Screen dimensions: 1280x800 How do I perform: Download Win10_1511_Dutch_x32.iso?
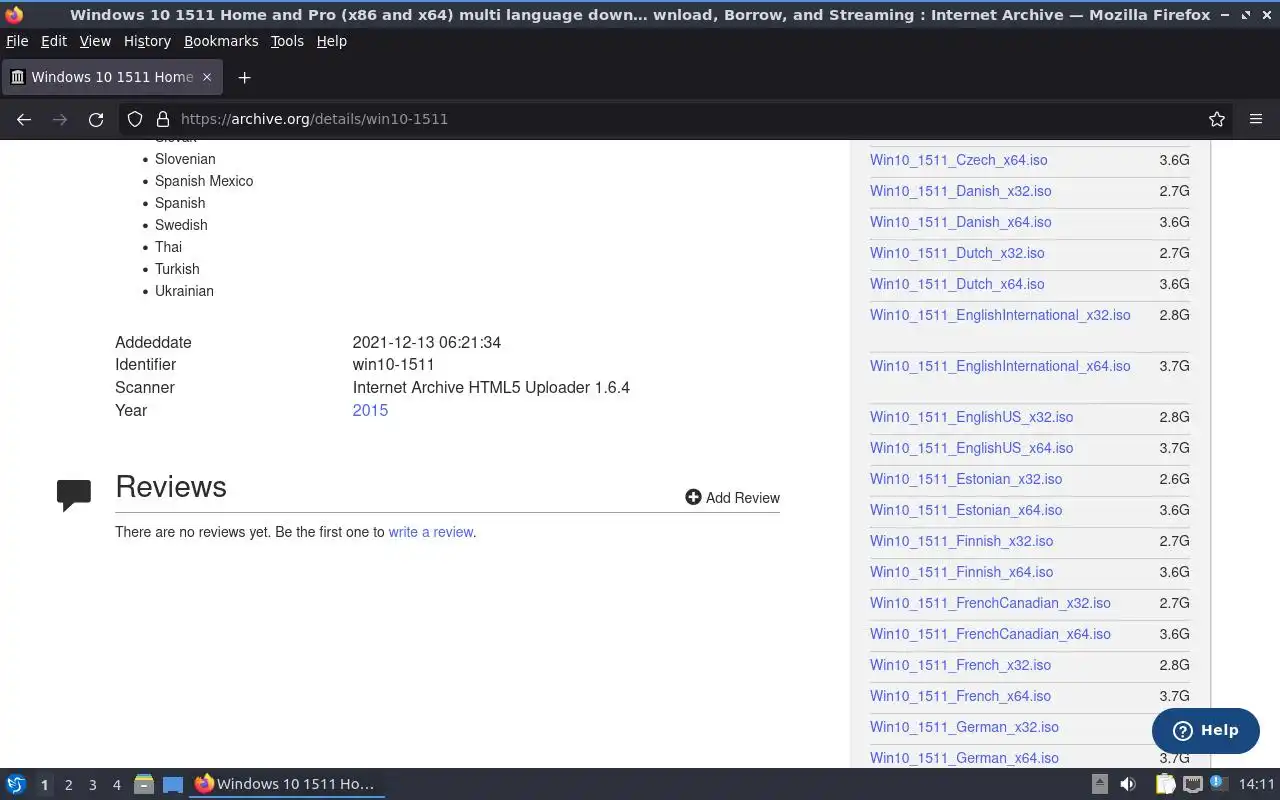[957, 253]
